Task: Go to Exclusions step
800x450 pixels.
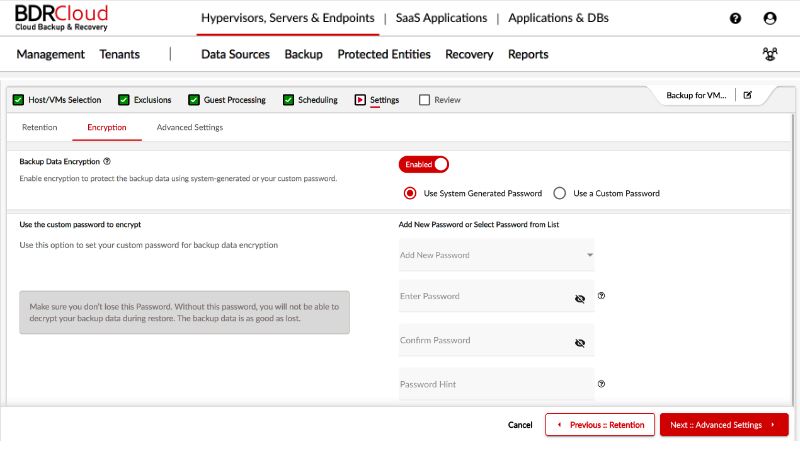Action: (144, 100)
